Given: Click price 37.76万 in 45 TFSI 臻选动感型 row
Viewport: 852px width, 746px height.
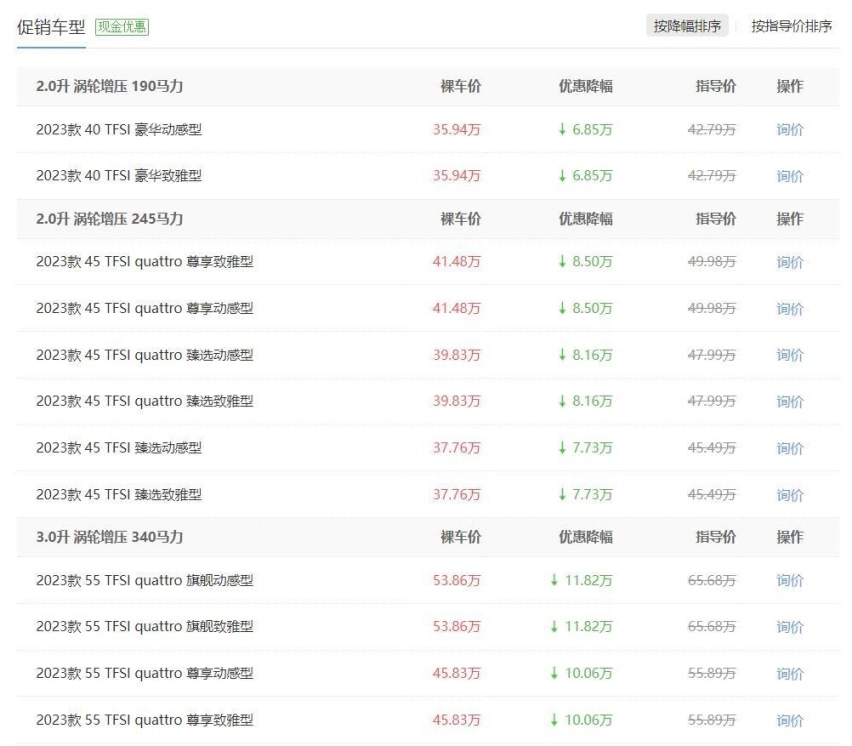Looking at the screenshot, I should 456,448.
